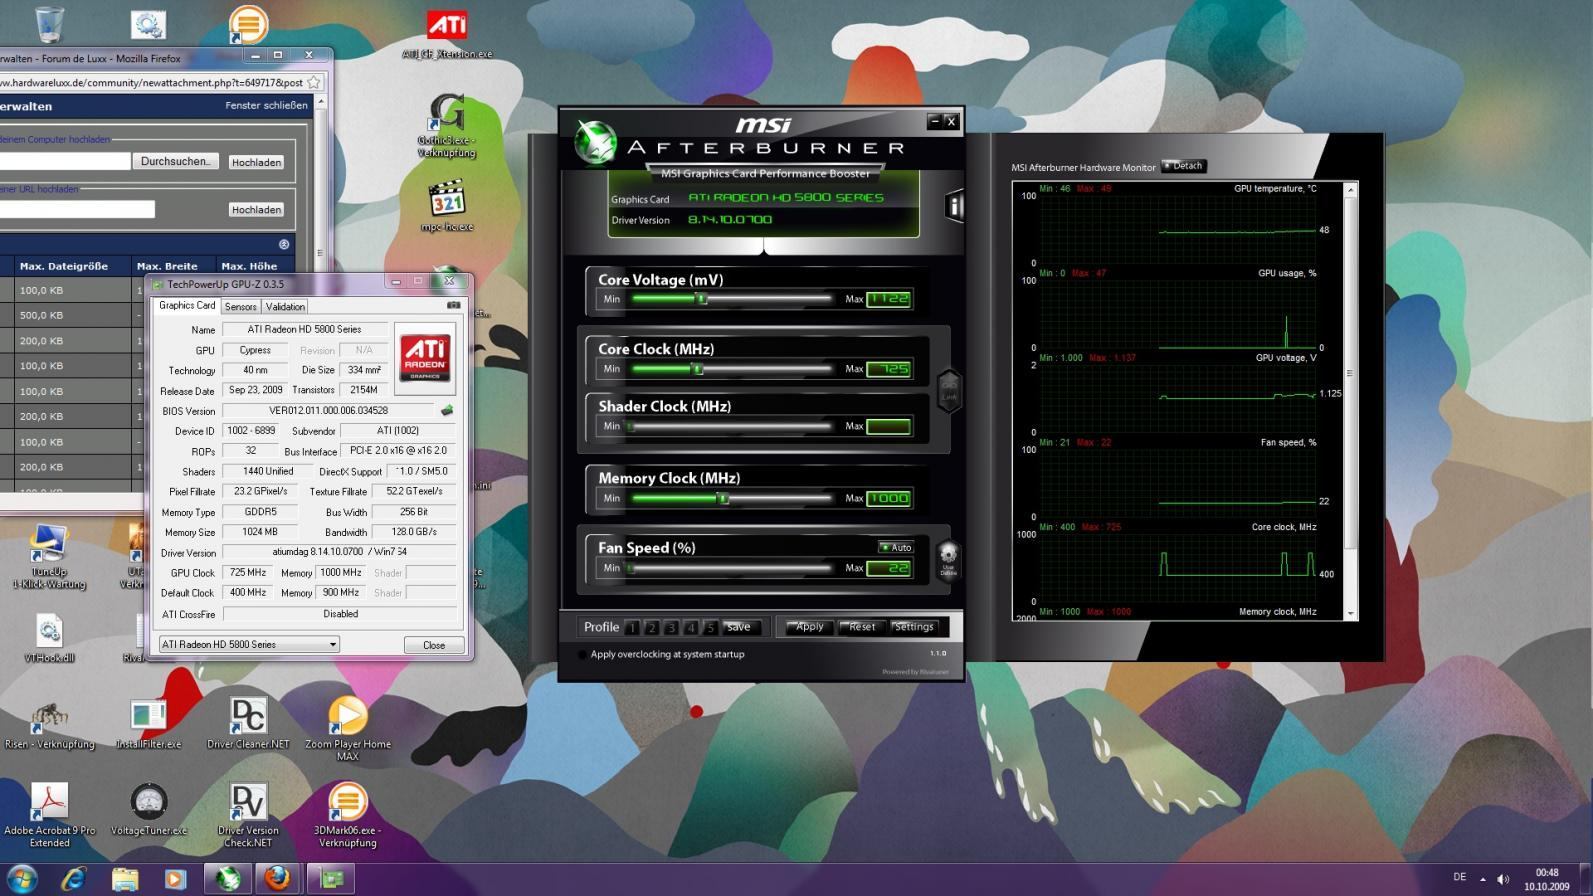Open the volume control in system tray
Screen dimensions: 1593x896
coord(1503,879)
